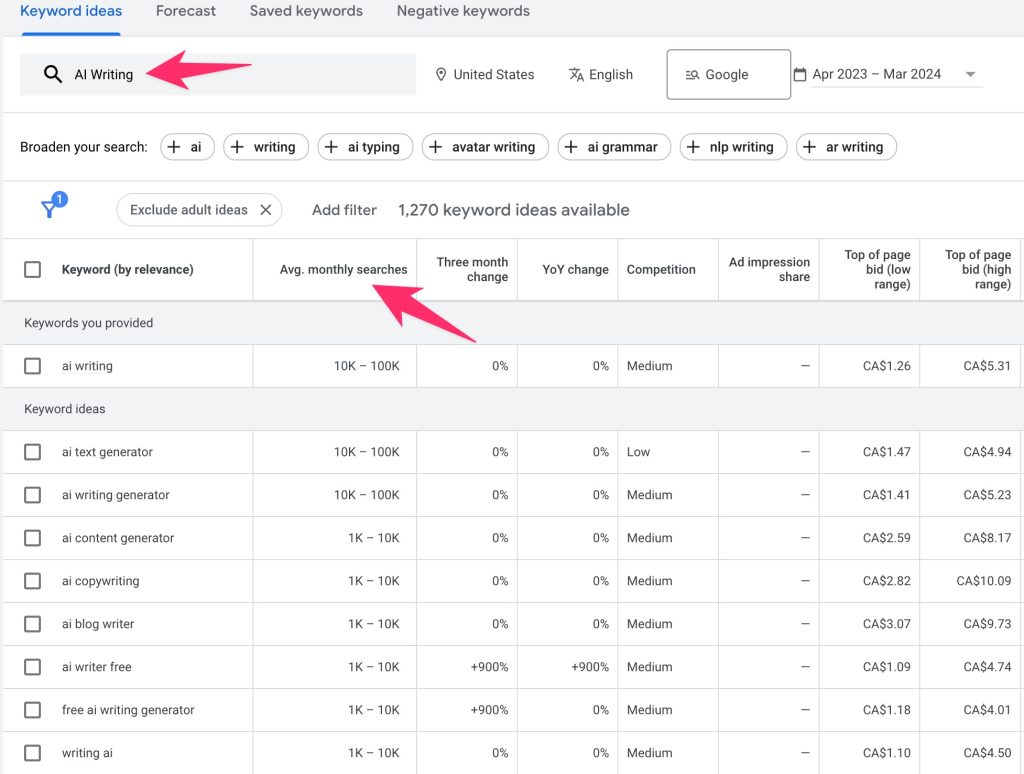Viewport: 1024px width, 774px height.
Task: Add 'ai typing' plus icon chip
Action: click(x=332, y=147)
